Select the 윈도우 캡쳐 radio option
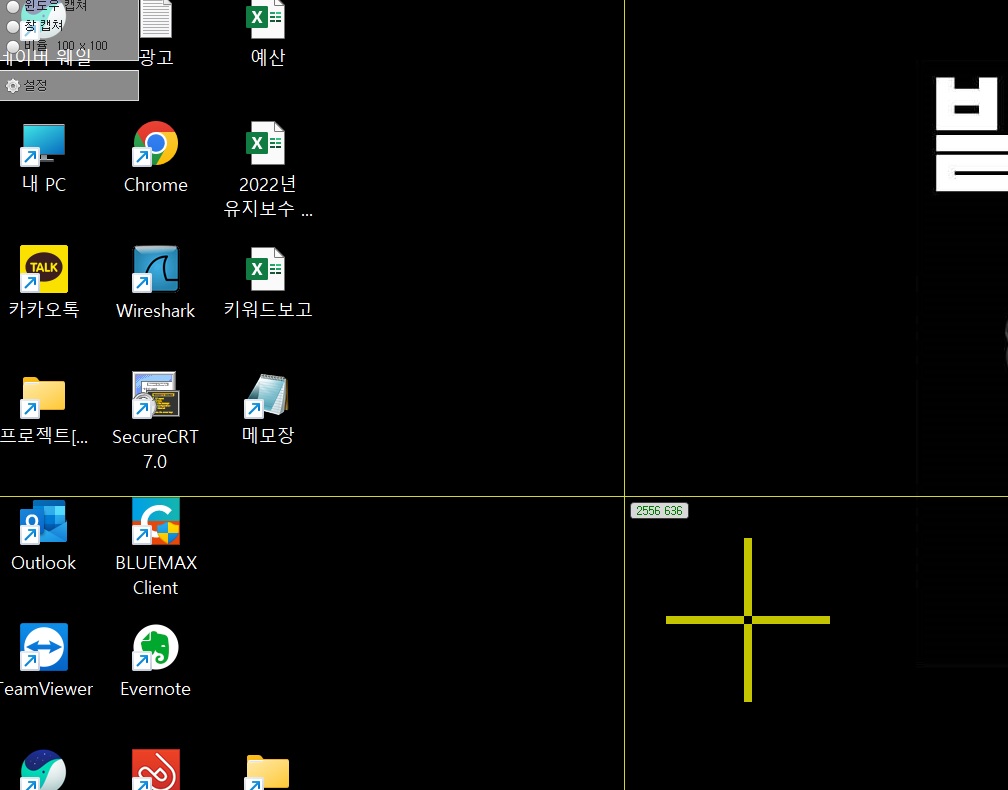The width and height of the screenshot is (1008, 790). point(13,7)
